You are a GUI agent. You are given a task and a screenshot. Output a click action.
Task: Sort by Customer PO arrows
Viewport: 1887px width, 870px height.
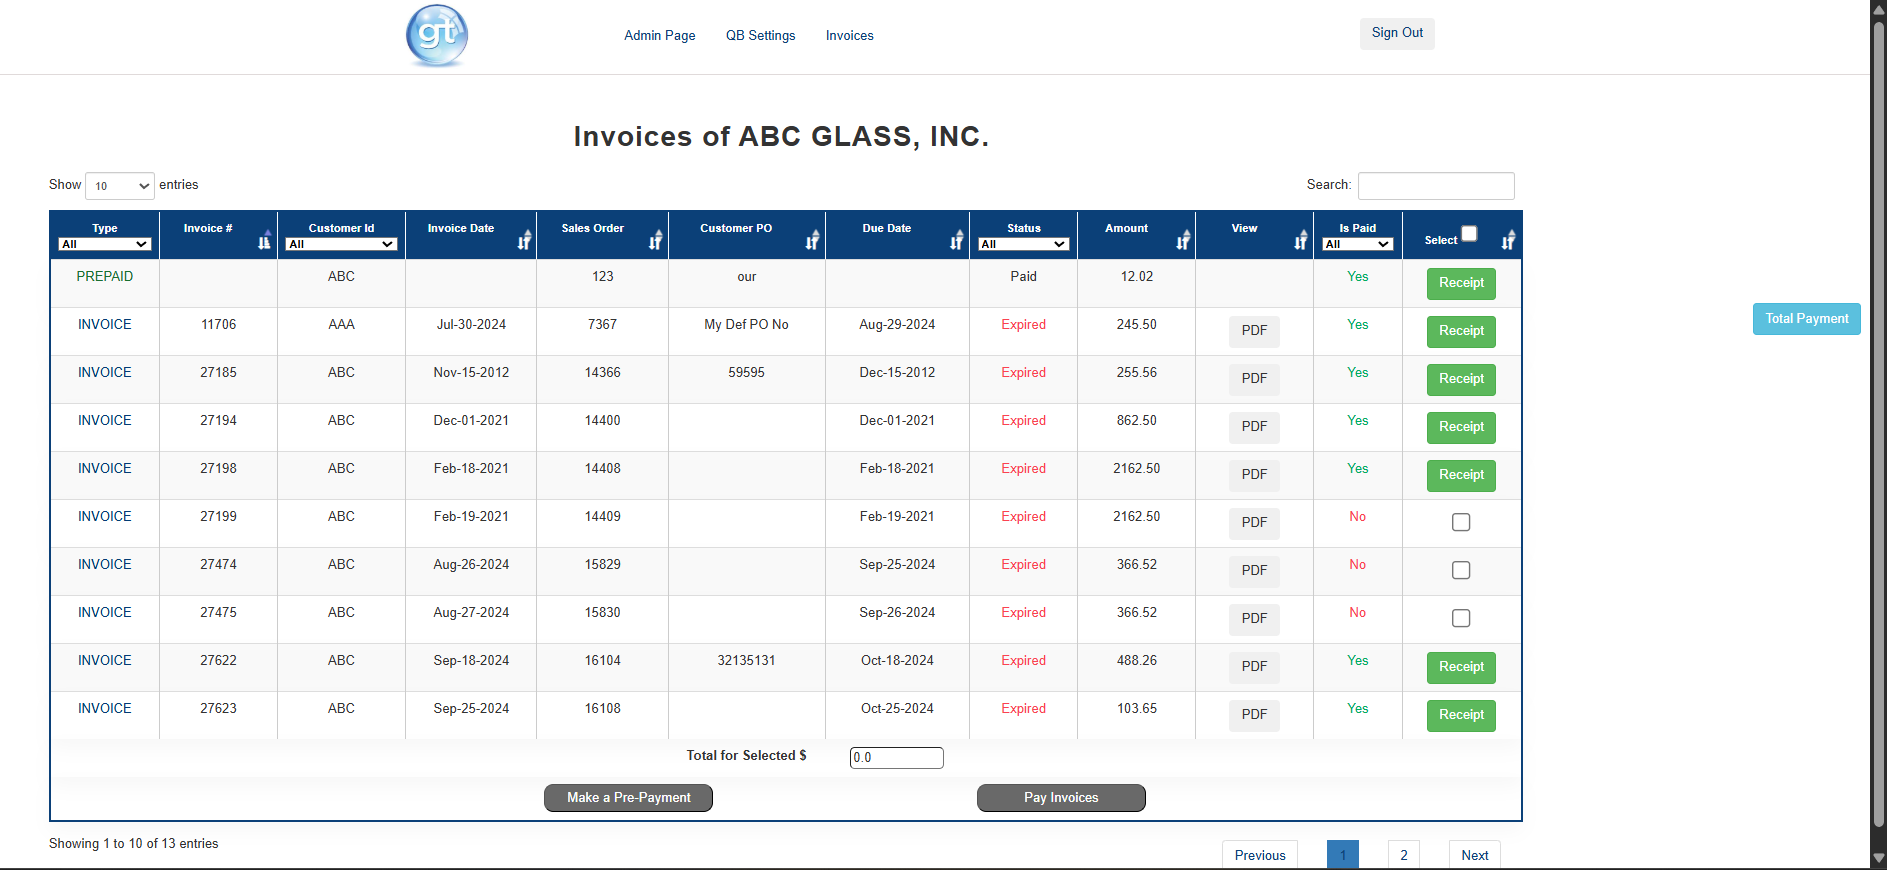coord(812,240)
